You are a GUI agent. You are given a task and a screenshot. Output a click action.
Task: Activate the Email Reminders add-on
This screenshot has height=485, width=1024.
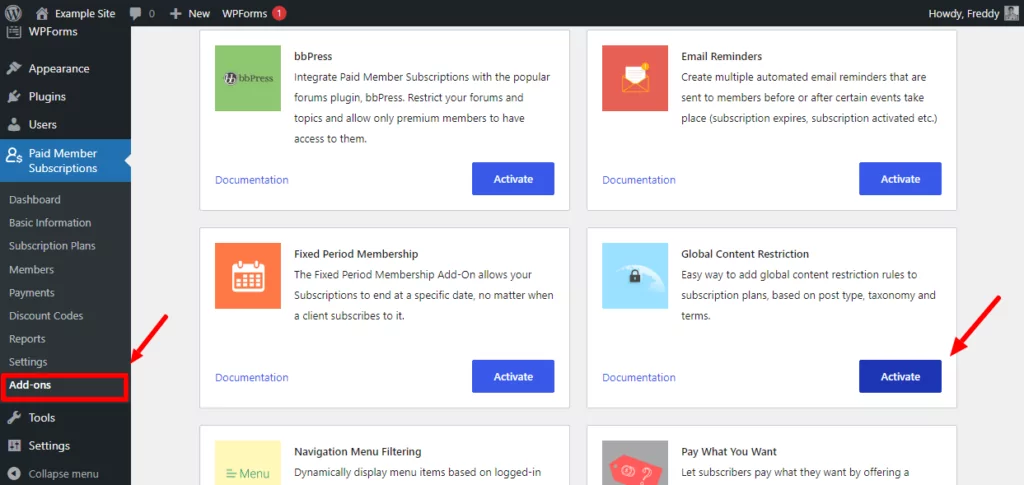(900, 179)
